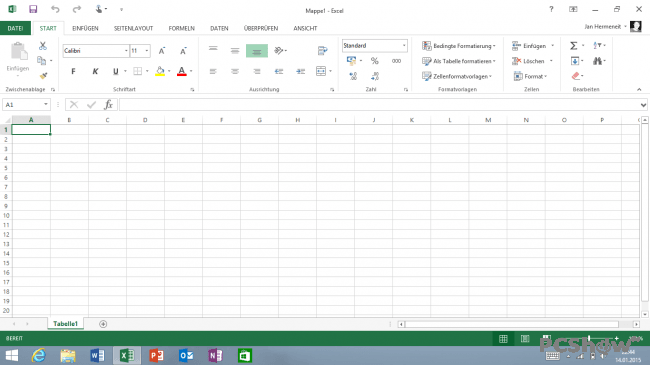
Task: Undo the last action
Action: click(x=55, y=9)
